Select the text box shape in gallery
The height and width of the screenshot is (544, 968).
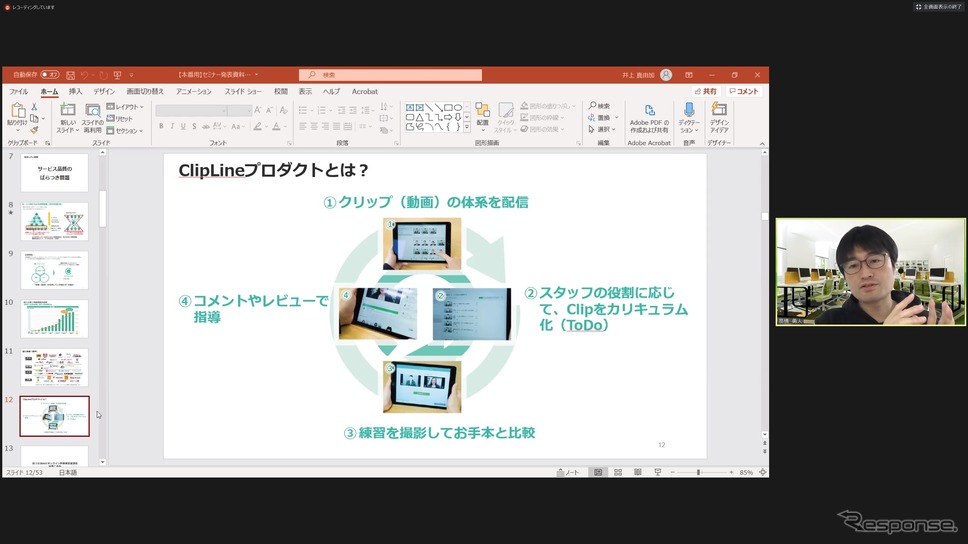pyautogui.click(x=410, y=107)
